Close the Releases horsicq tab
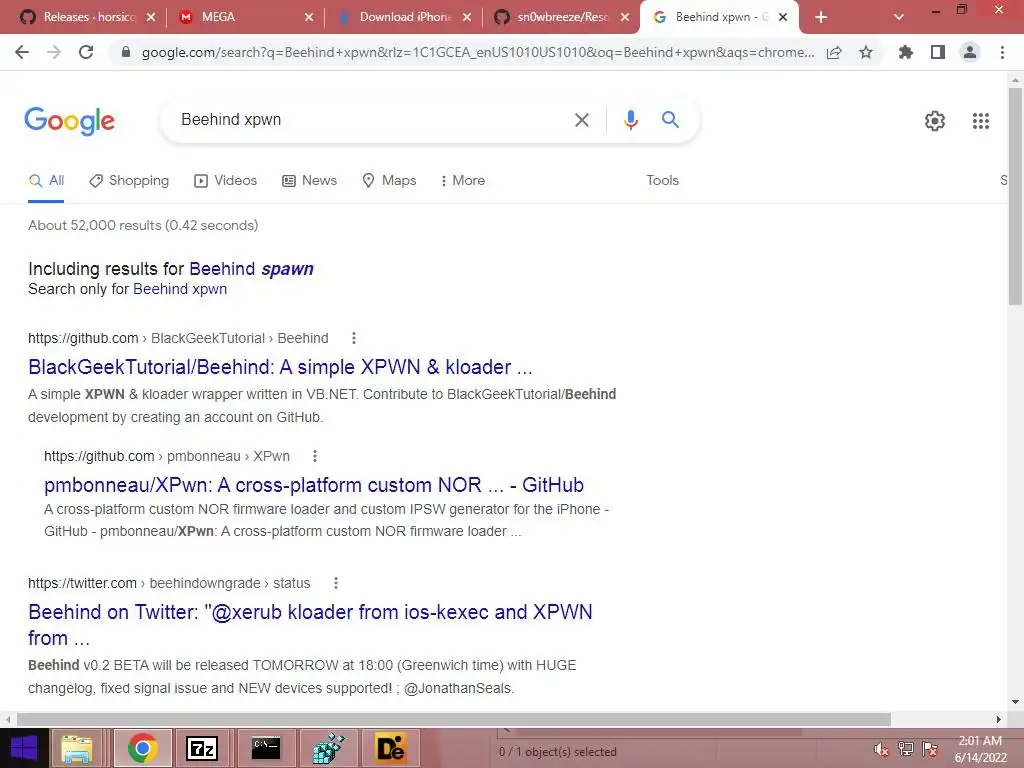1024x768 pixels. [x=151, y=17]
